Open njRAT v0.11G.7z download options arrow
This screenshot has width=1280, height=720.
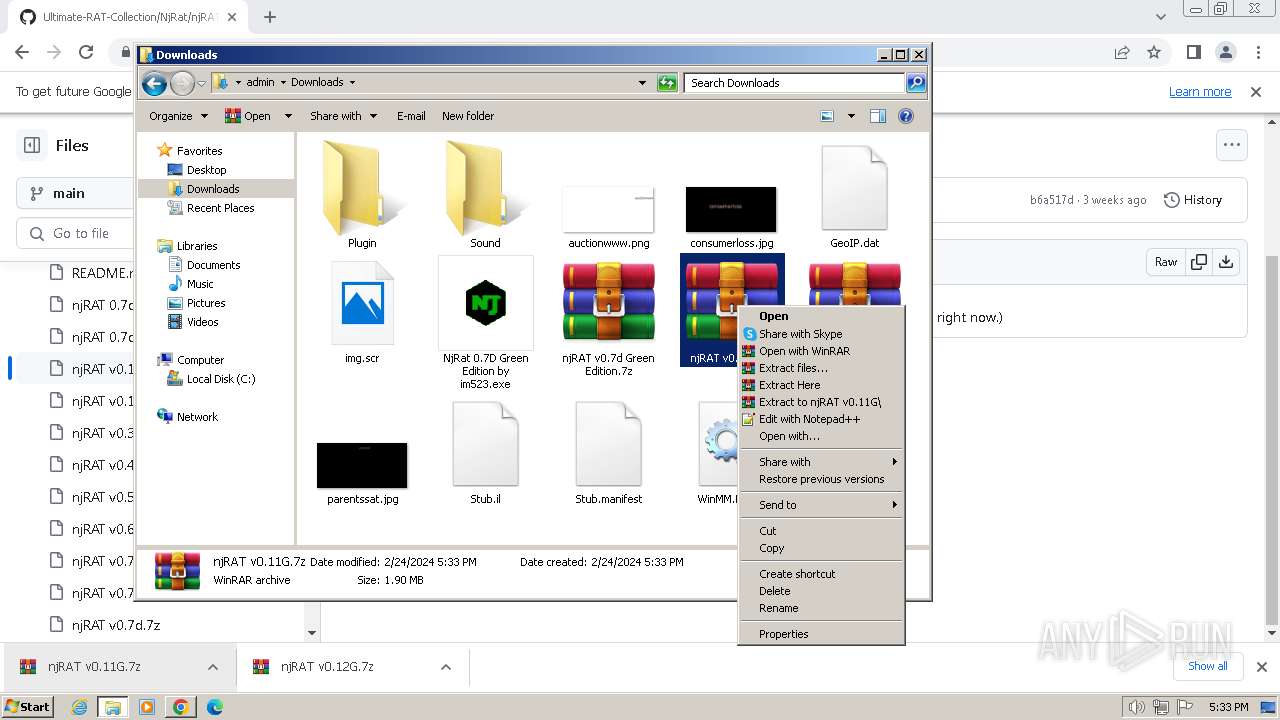coord(212,667)
